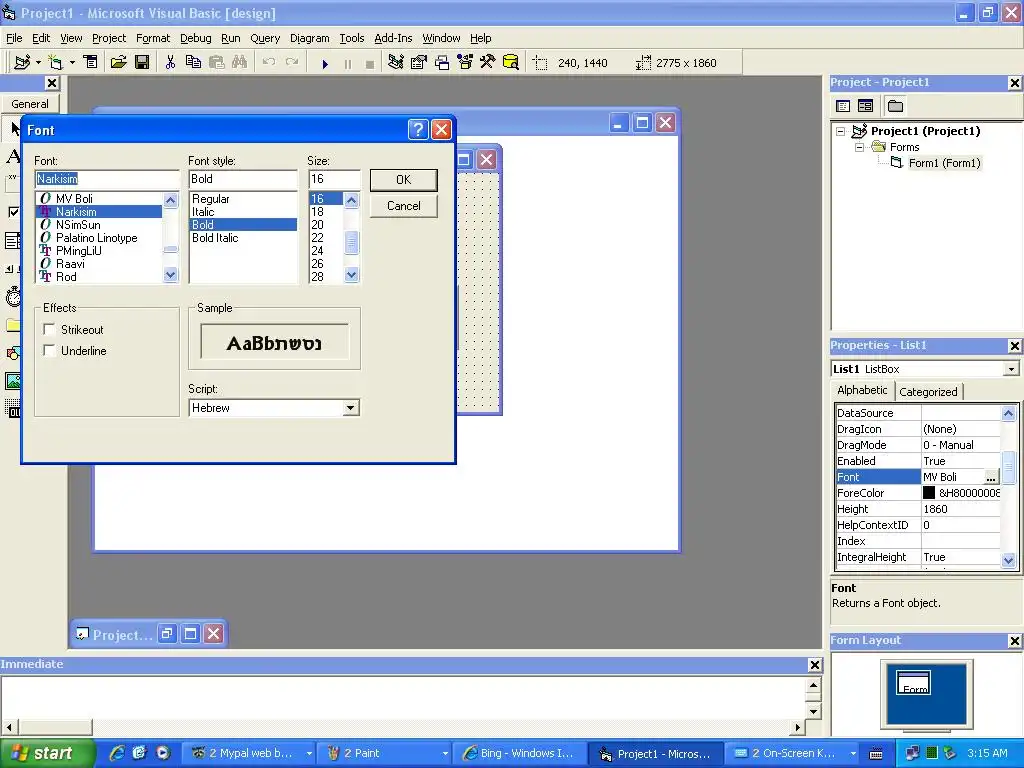Enable the Underline checkbox

click(x=49, y=350)
